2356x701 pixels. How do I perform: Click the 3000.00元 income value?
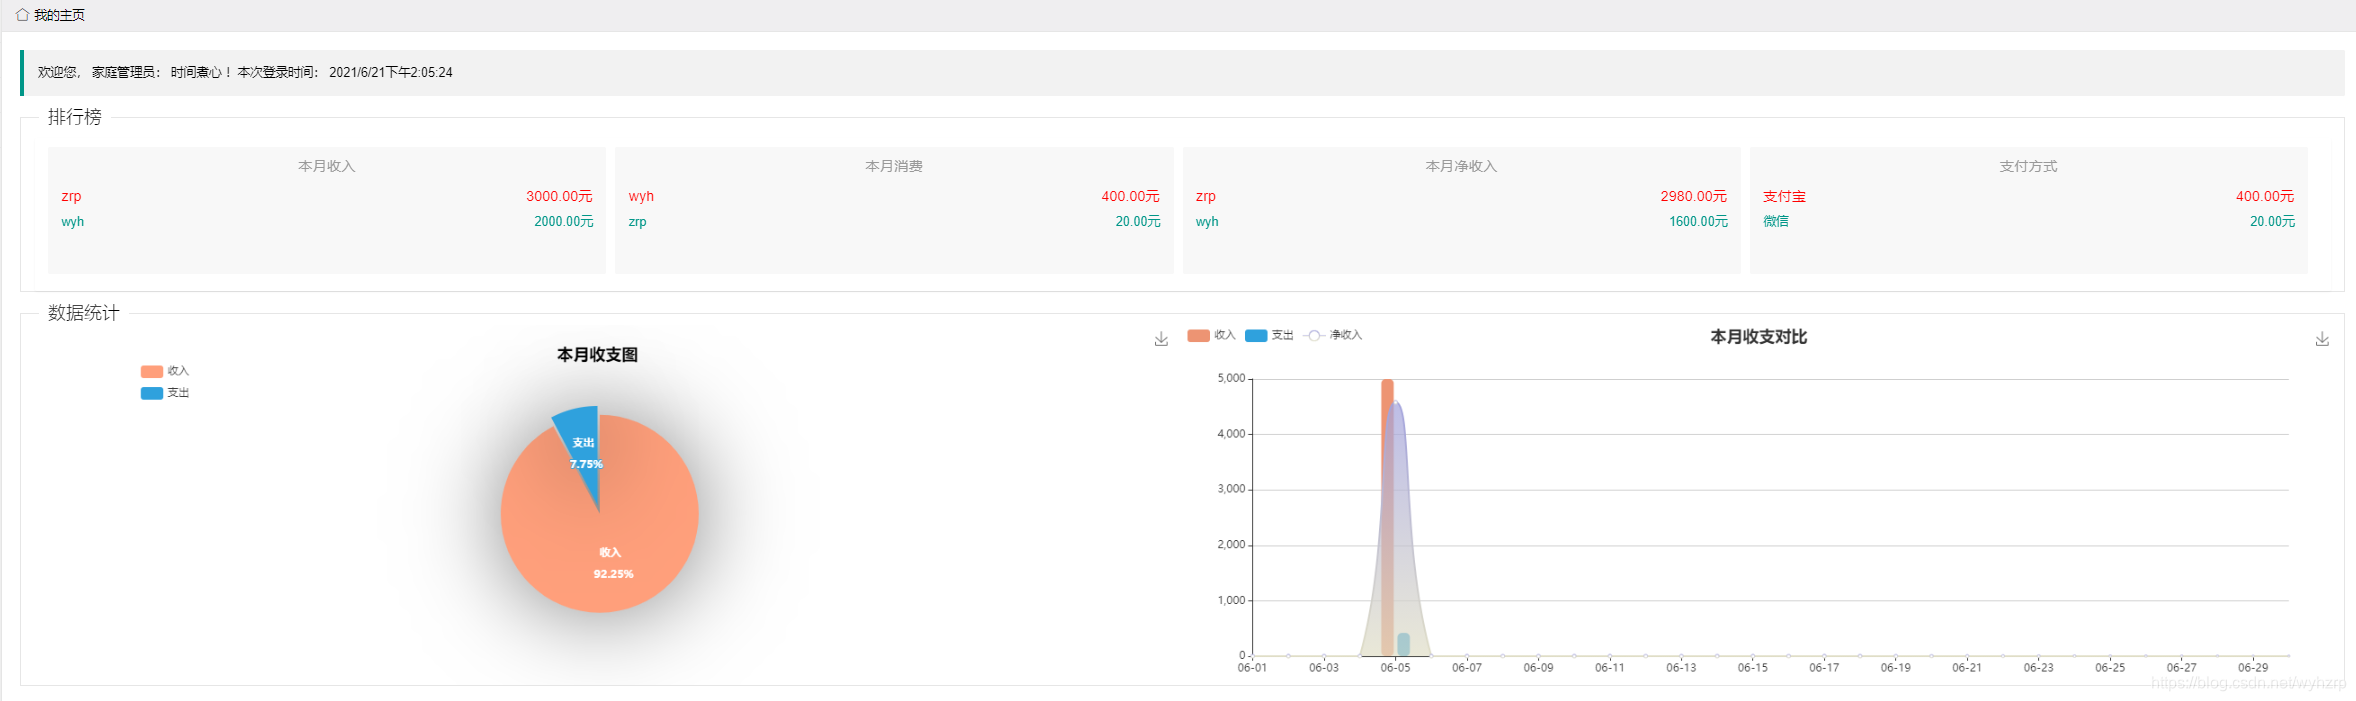[x=559, y=196]
